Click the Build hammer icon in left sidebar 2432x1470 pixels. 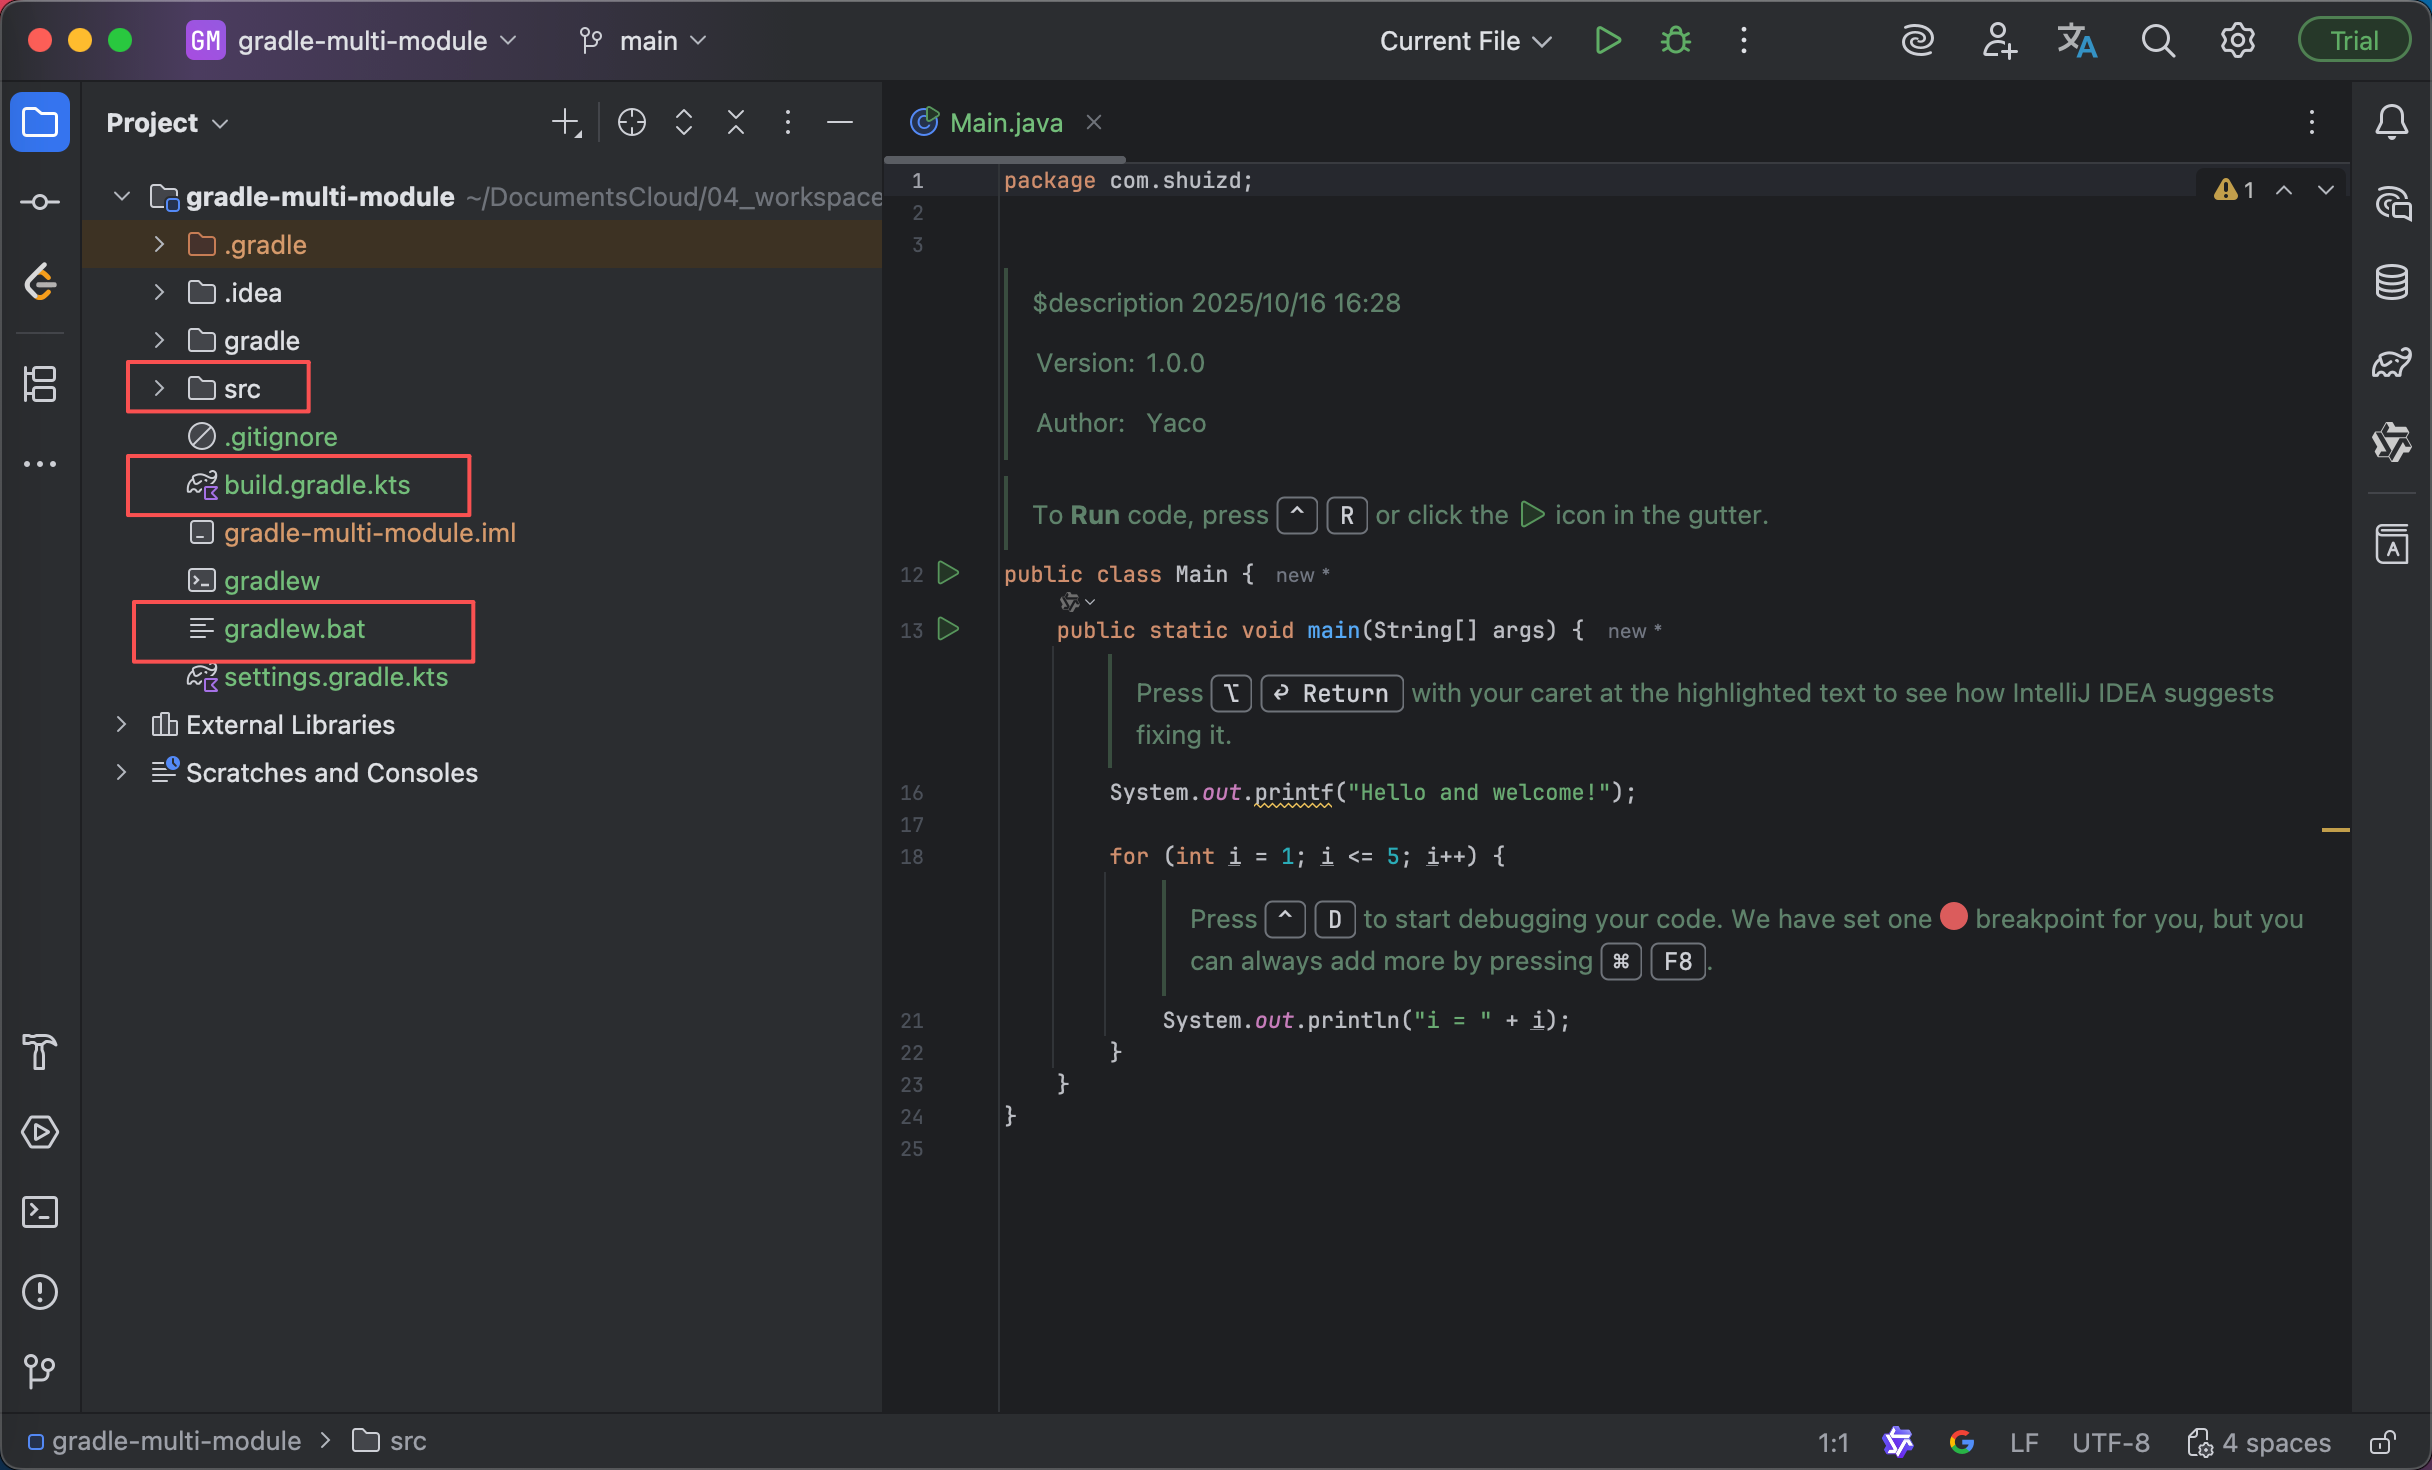coord(40,1052)
